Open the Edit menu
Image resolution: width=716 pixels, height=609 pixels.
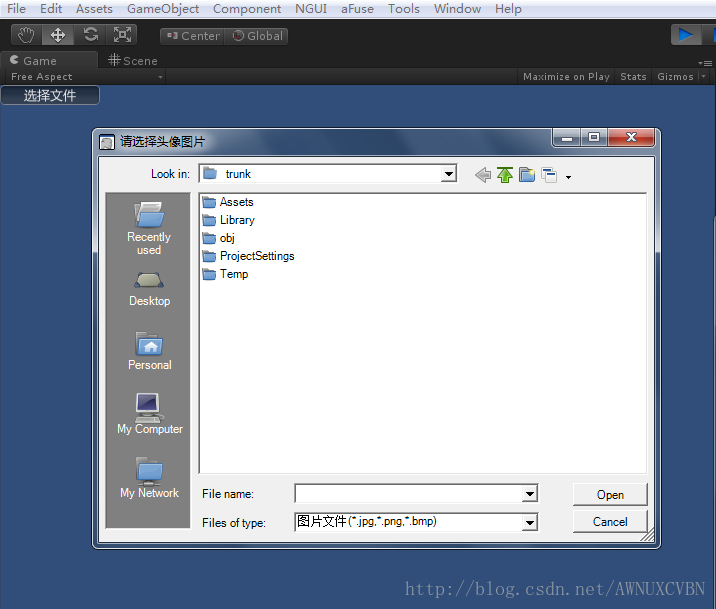(51, 9)
